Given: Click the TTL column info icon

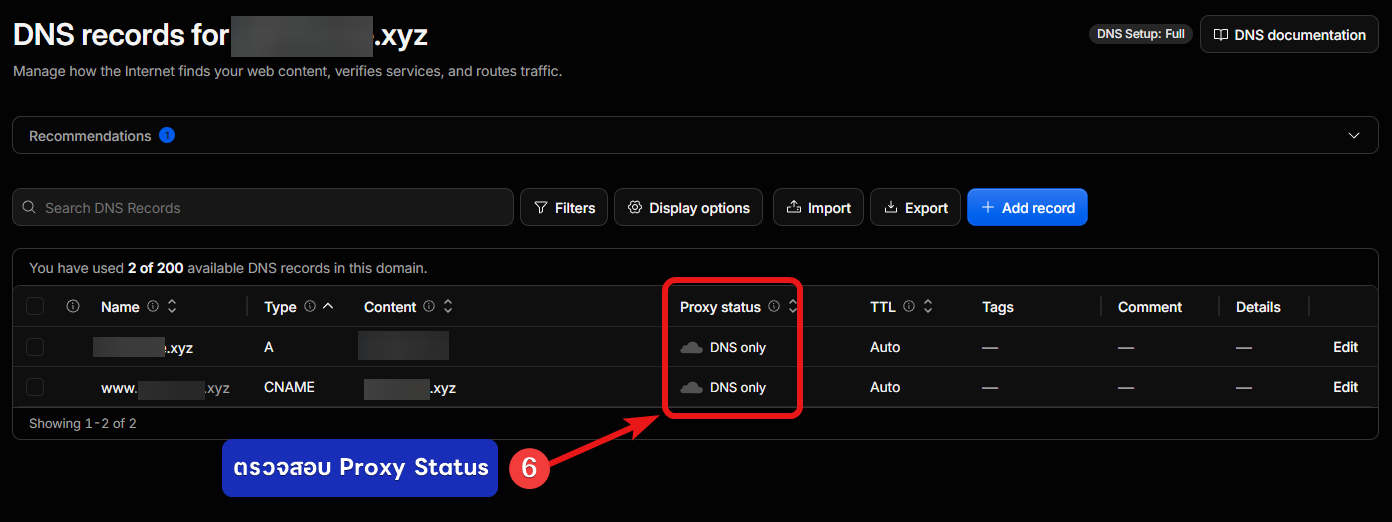Looking at the screenshot, I should point(908,307).
